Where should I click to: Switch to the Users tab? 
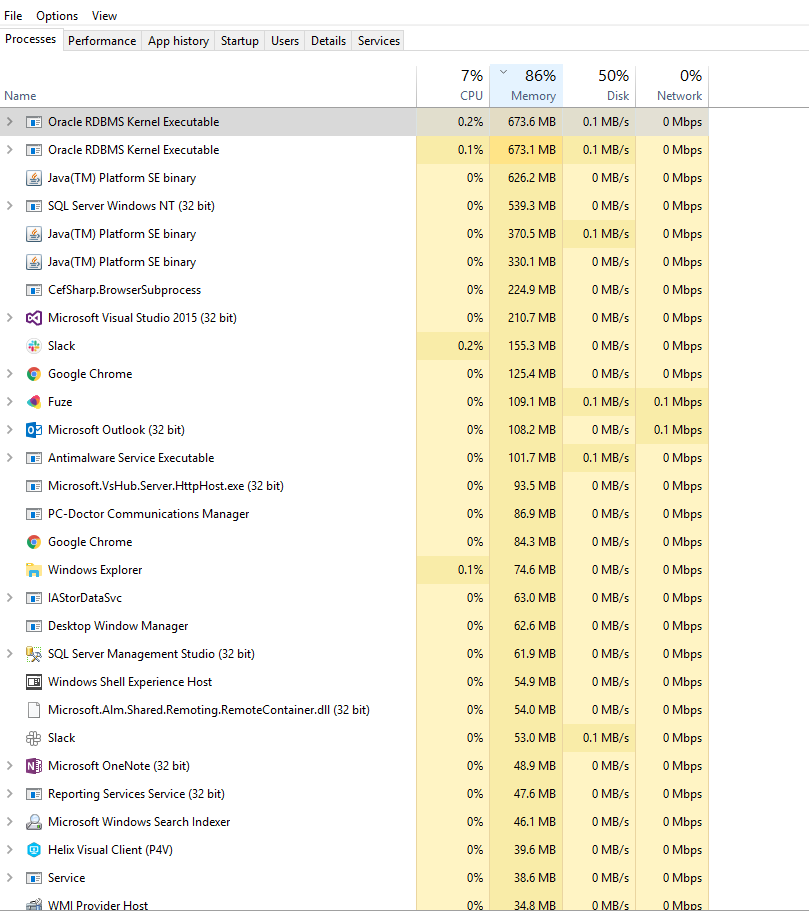(x=285, y=41)
